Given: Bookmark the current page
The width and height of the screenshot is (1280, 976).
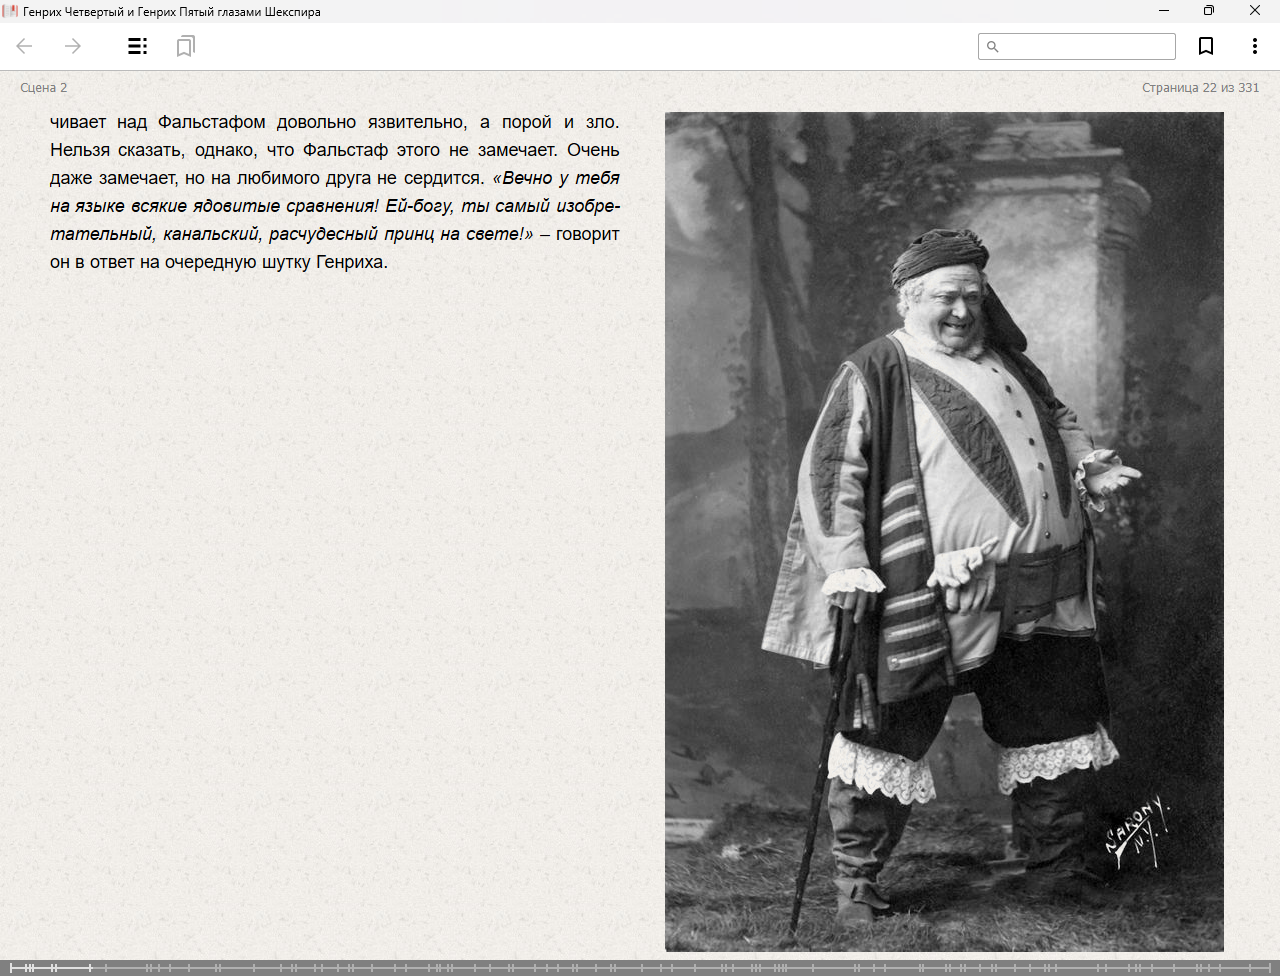Looking at the screenshot, I should tap(1206, 46).
